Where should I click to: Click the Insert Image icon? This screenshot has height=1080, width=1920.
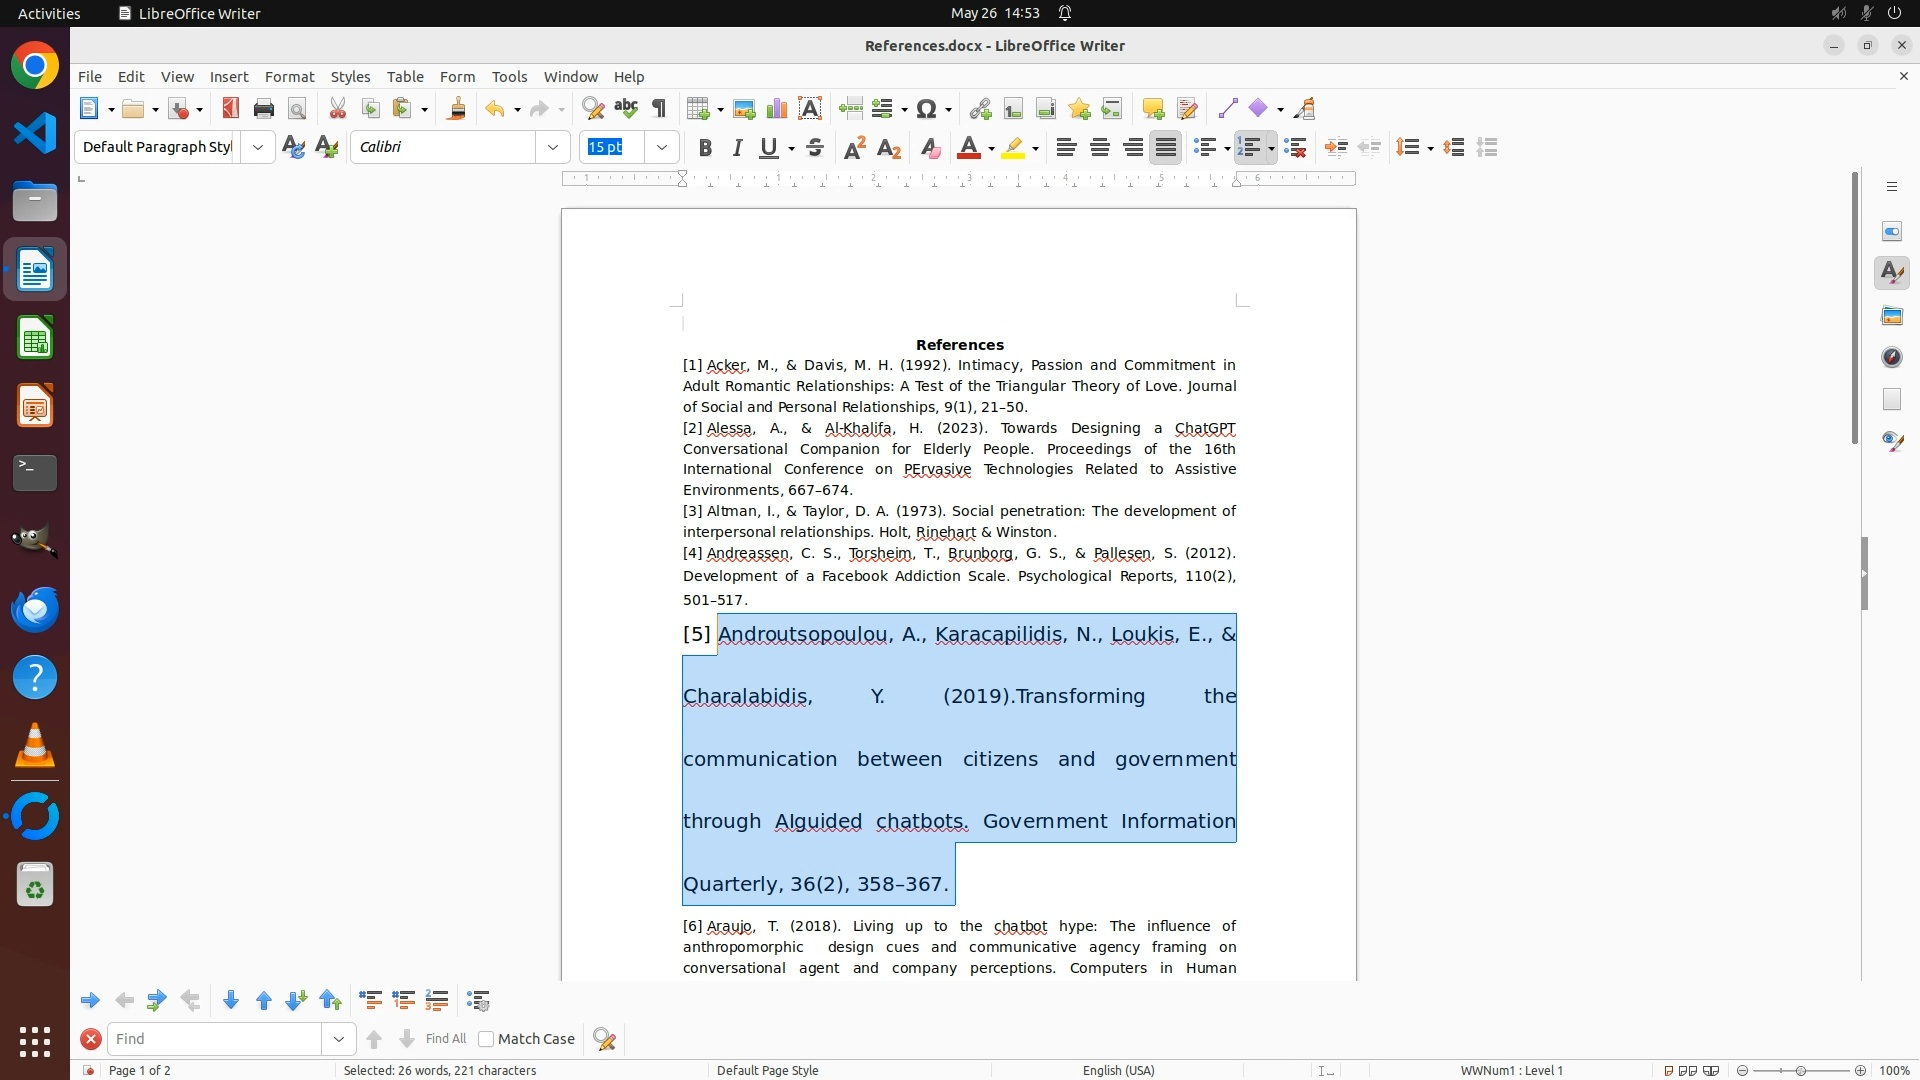pos(744,109)
